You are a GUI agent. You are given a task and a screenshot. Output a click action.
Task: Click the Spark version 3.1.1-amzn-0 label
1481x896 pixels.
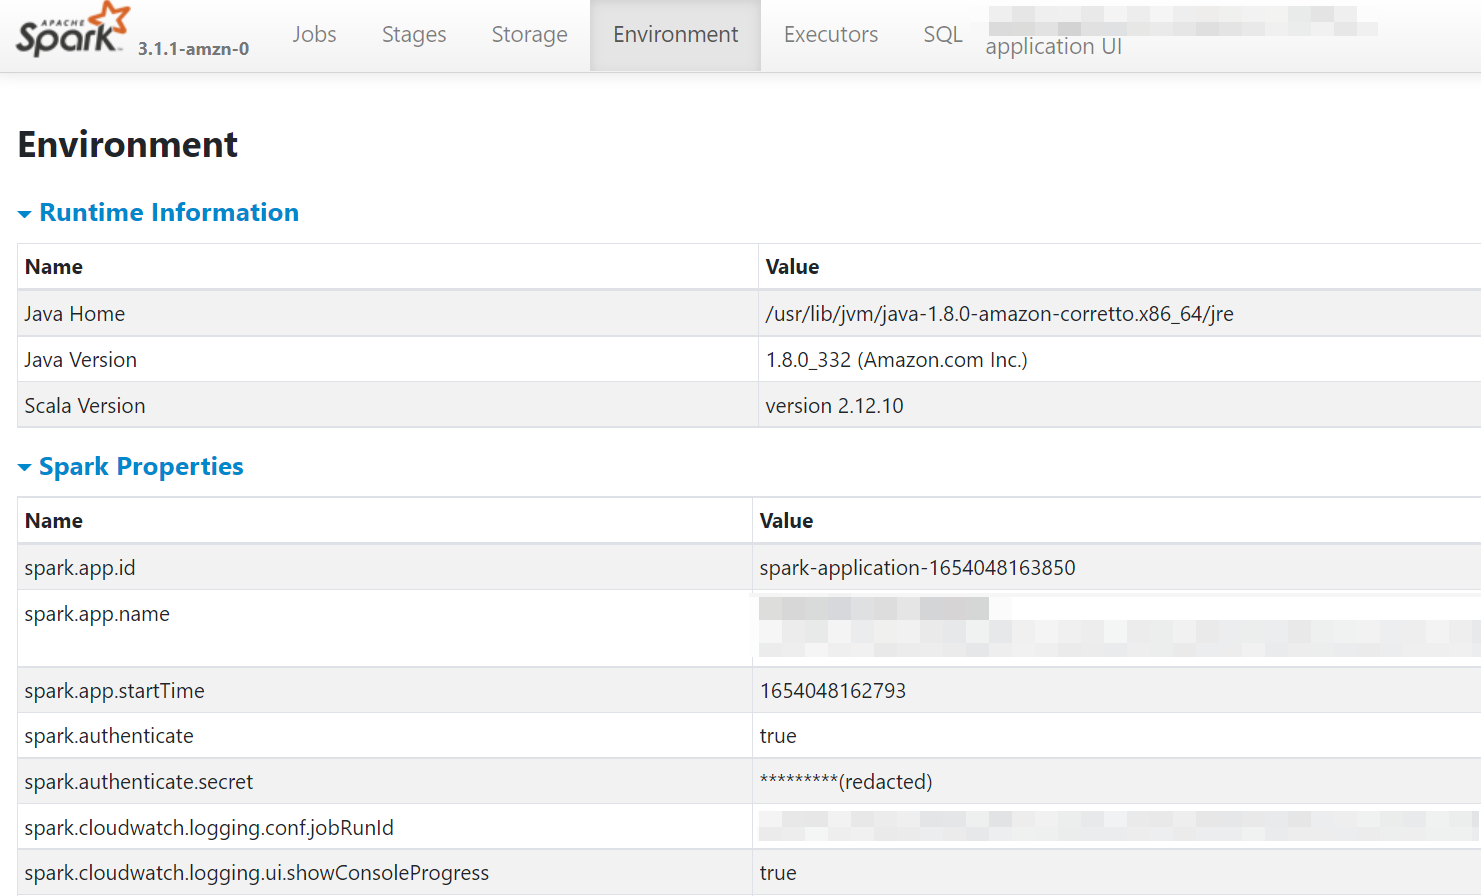coord(193,49)
